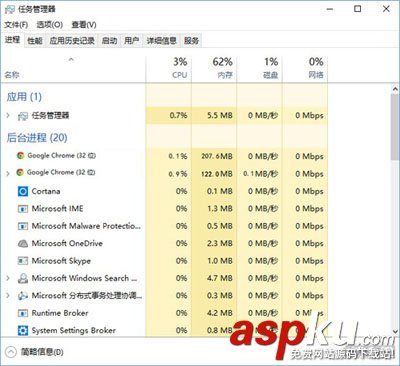This screenshot has height=366, width=400.
Task: Click the Microsoft IME process icon
Action: (23, 209)
